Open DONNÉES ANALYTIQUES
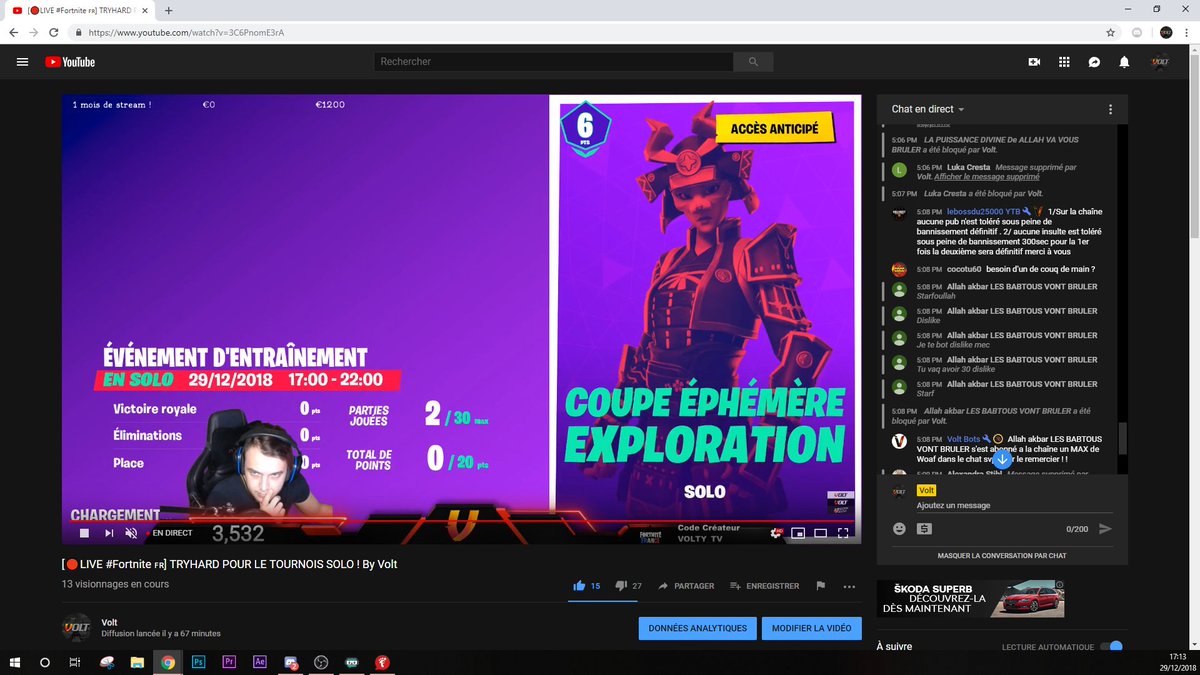Viewport: 1200px width, 675px height. (697, 628)
